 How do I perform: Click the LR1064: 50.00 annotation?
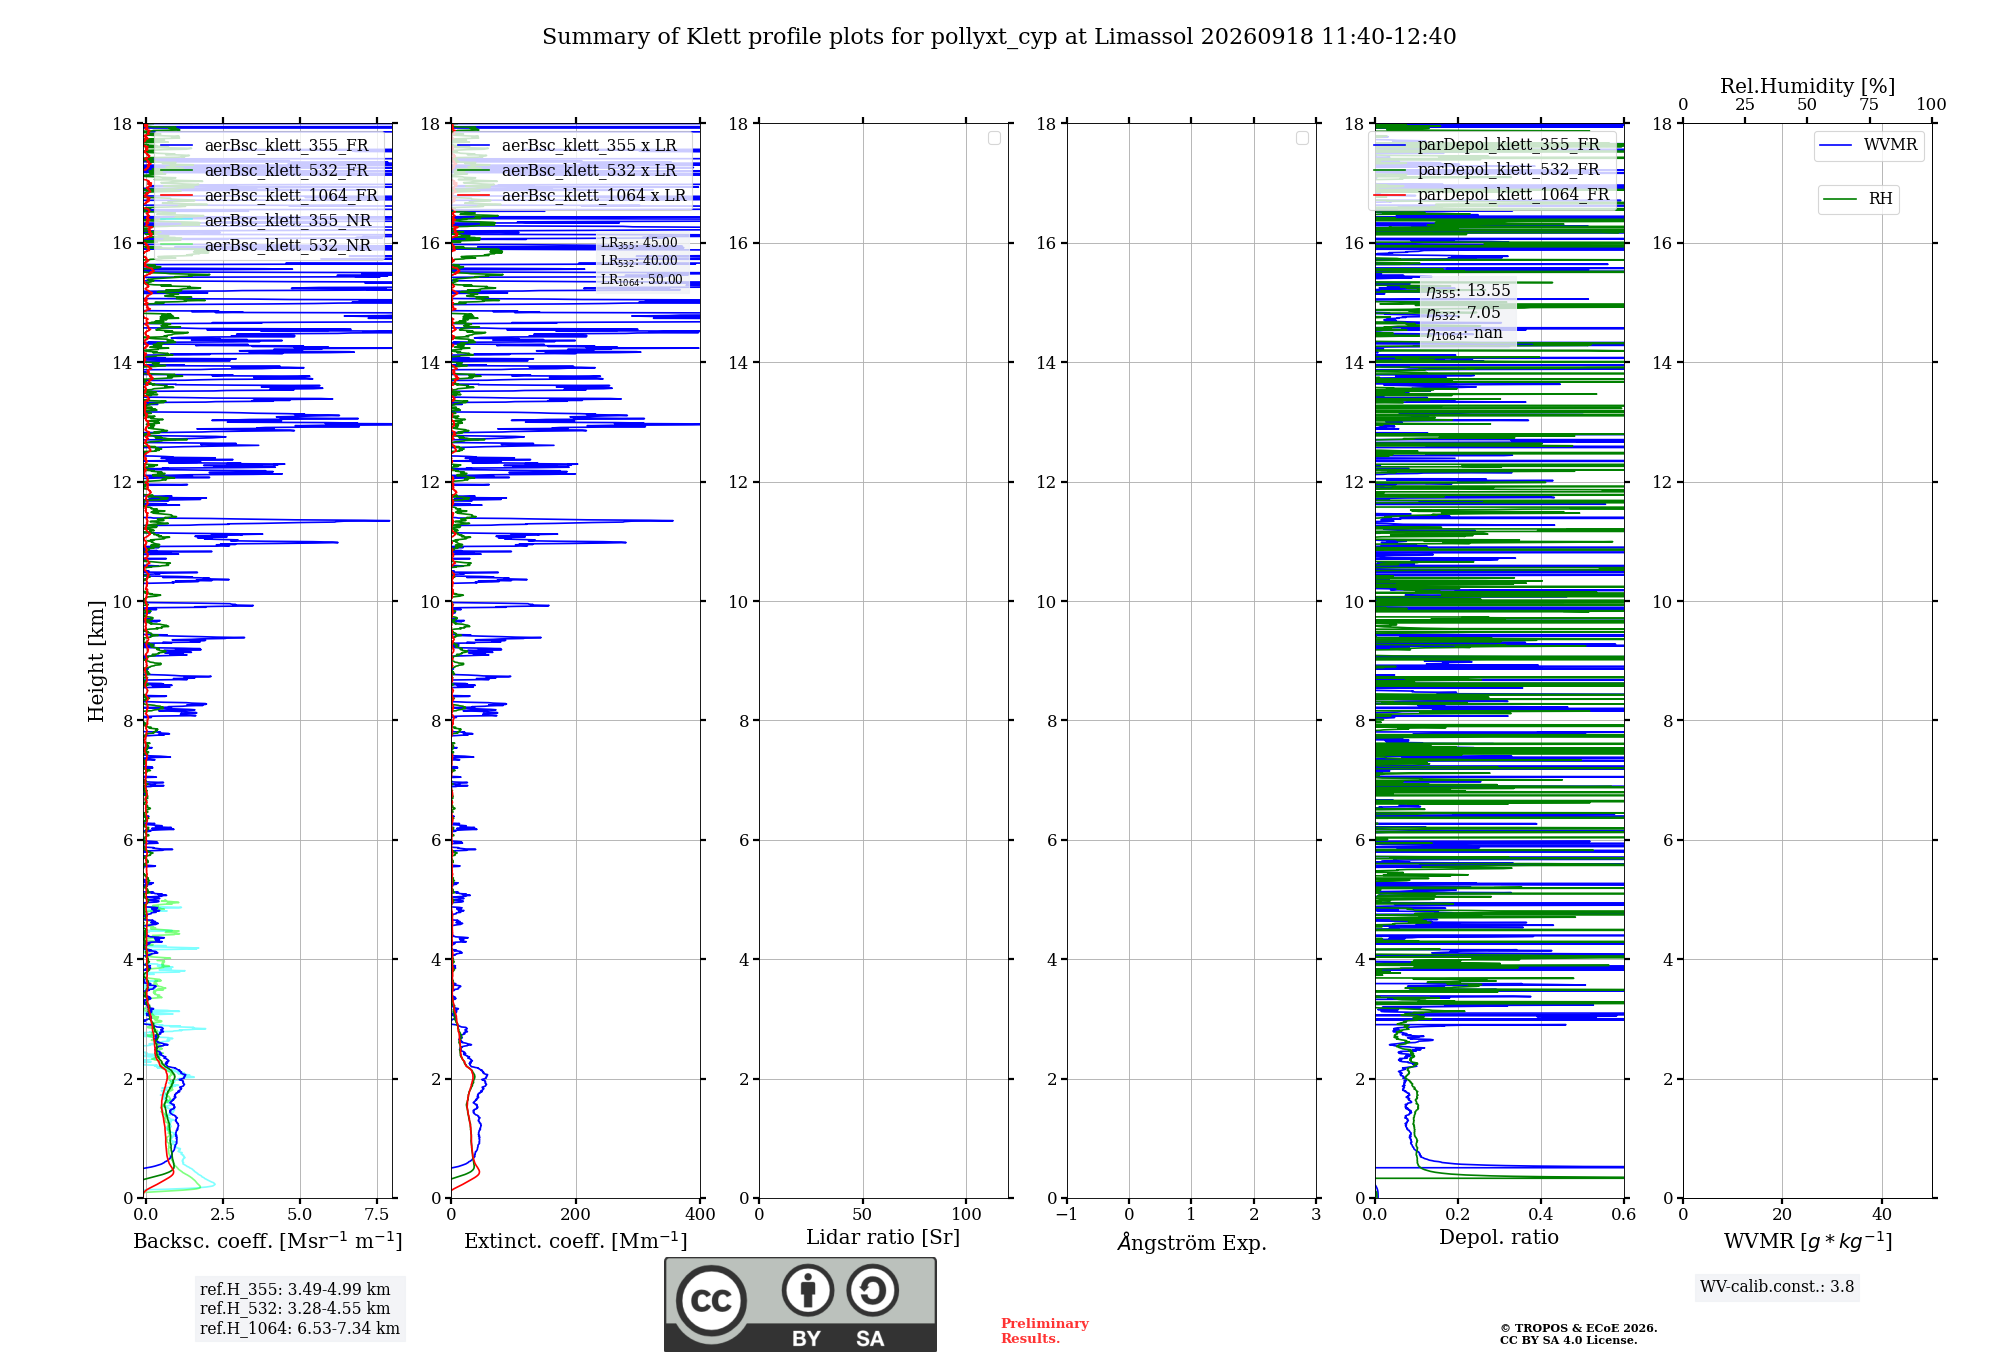[x=642, y=280]
